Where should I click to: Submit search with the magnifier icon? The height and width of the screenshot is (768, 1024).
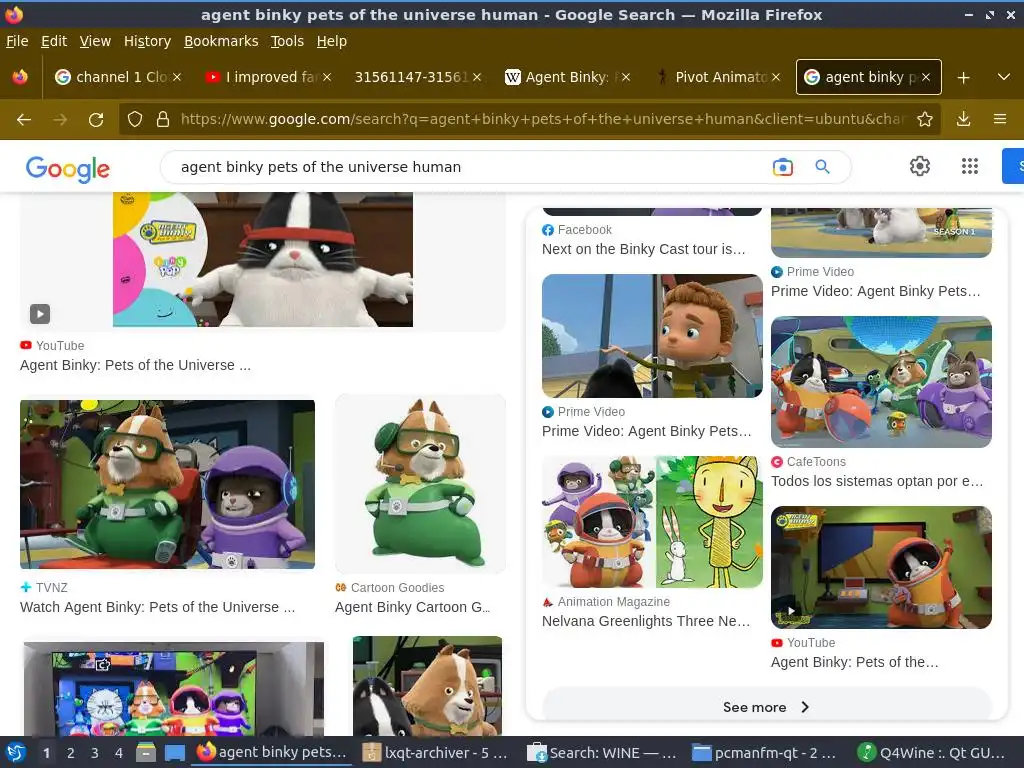[x=823, y=167]
